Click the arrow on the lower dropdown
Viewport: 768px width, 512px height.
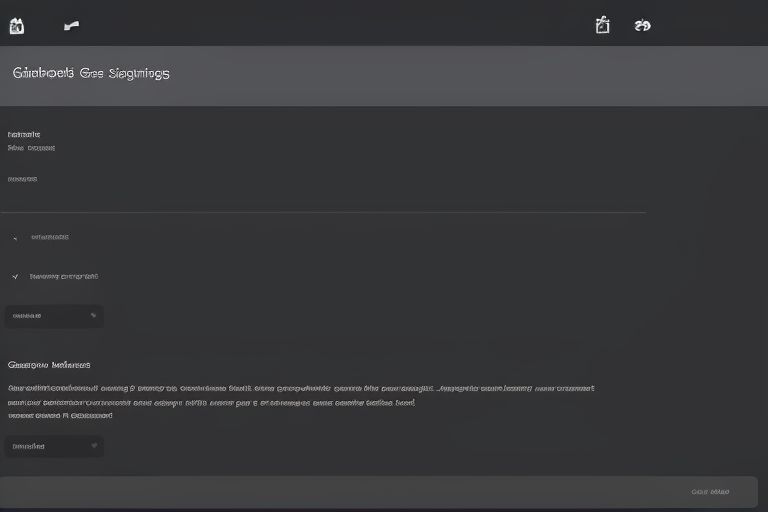[x=93, y=446]
